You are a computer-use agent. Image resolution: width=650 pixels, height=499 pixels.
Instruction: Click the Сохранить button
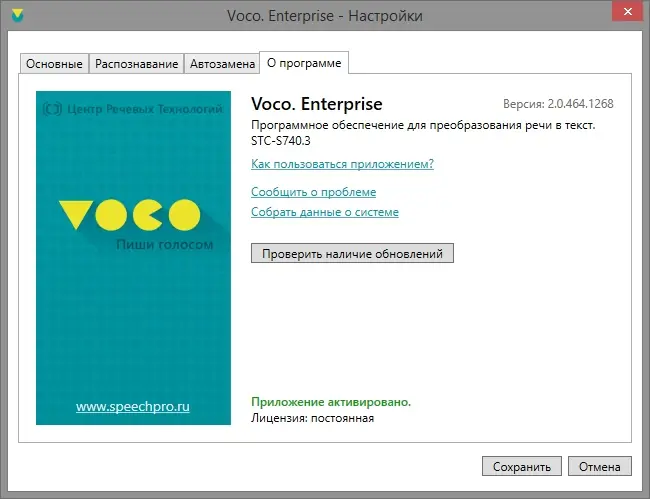click(x=522, y=467)
